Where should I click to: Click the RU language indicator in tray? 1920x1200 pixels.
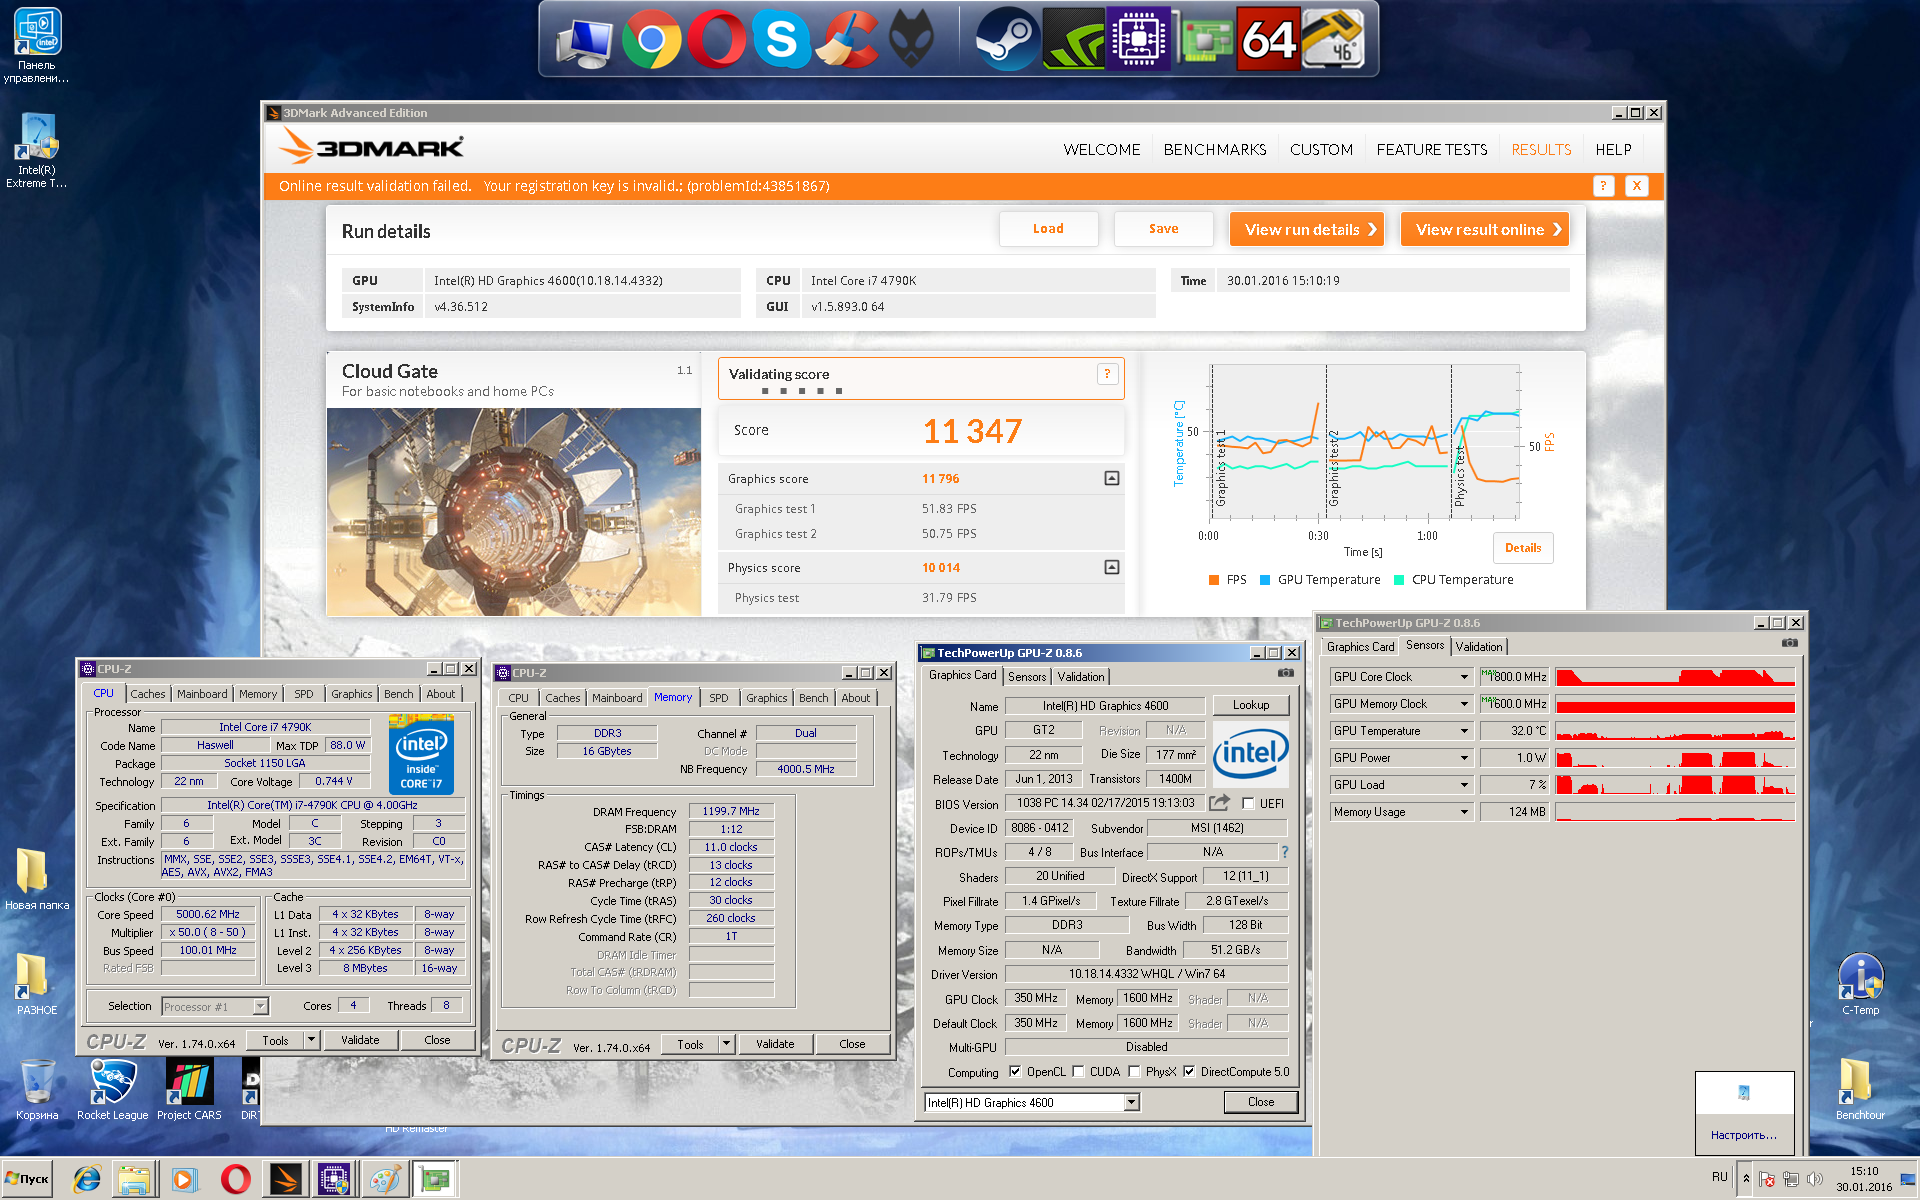point(1719,1177)
